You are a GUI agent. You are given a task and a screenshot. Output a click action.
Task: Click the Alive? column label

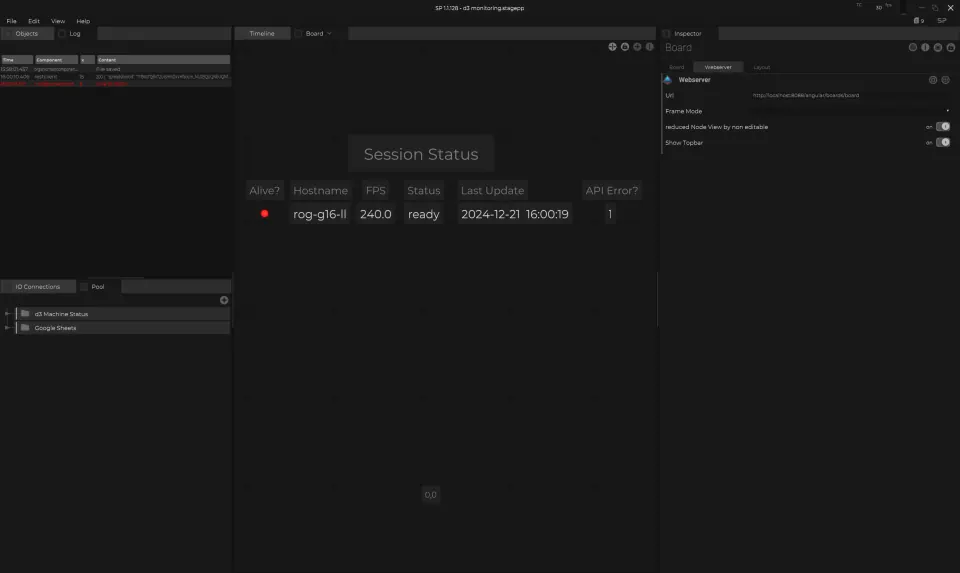tap(264, 190)
